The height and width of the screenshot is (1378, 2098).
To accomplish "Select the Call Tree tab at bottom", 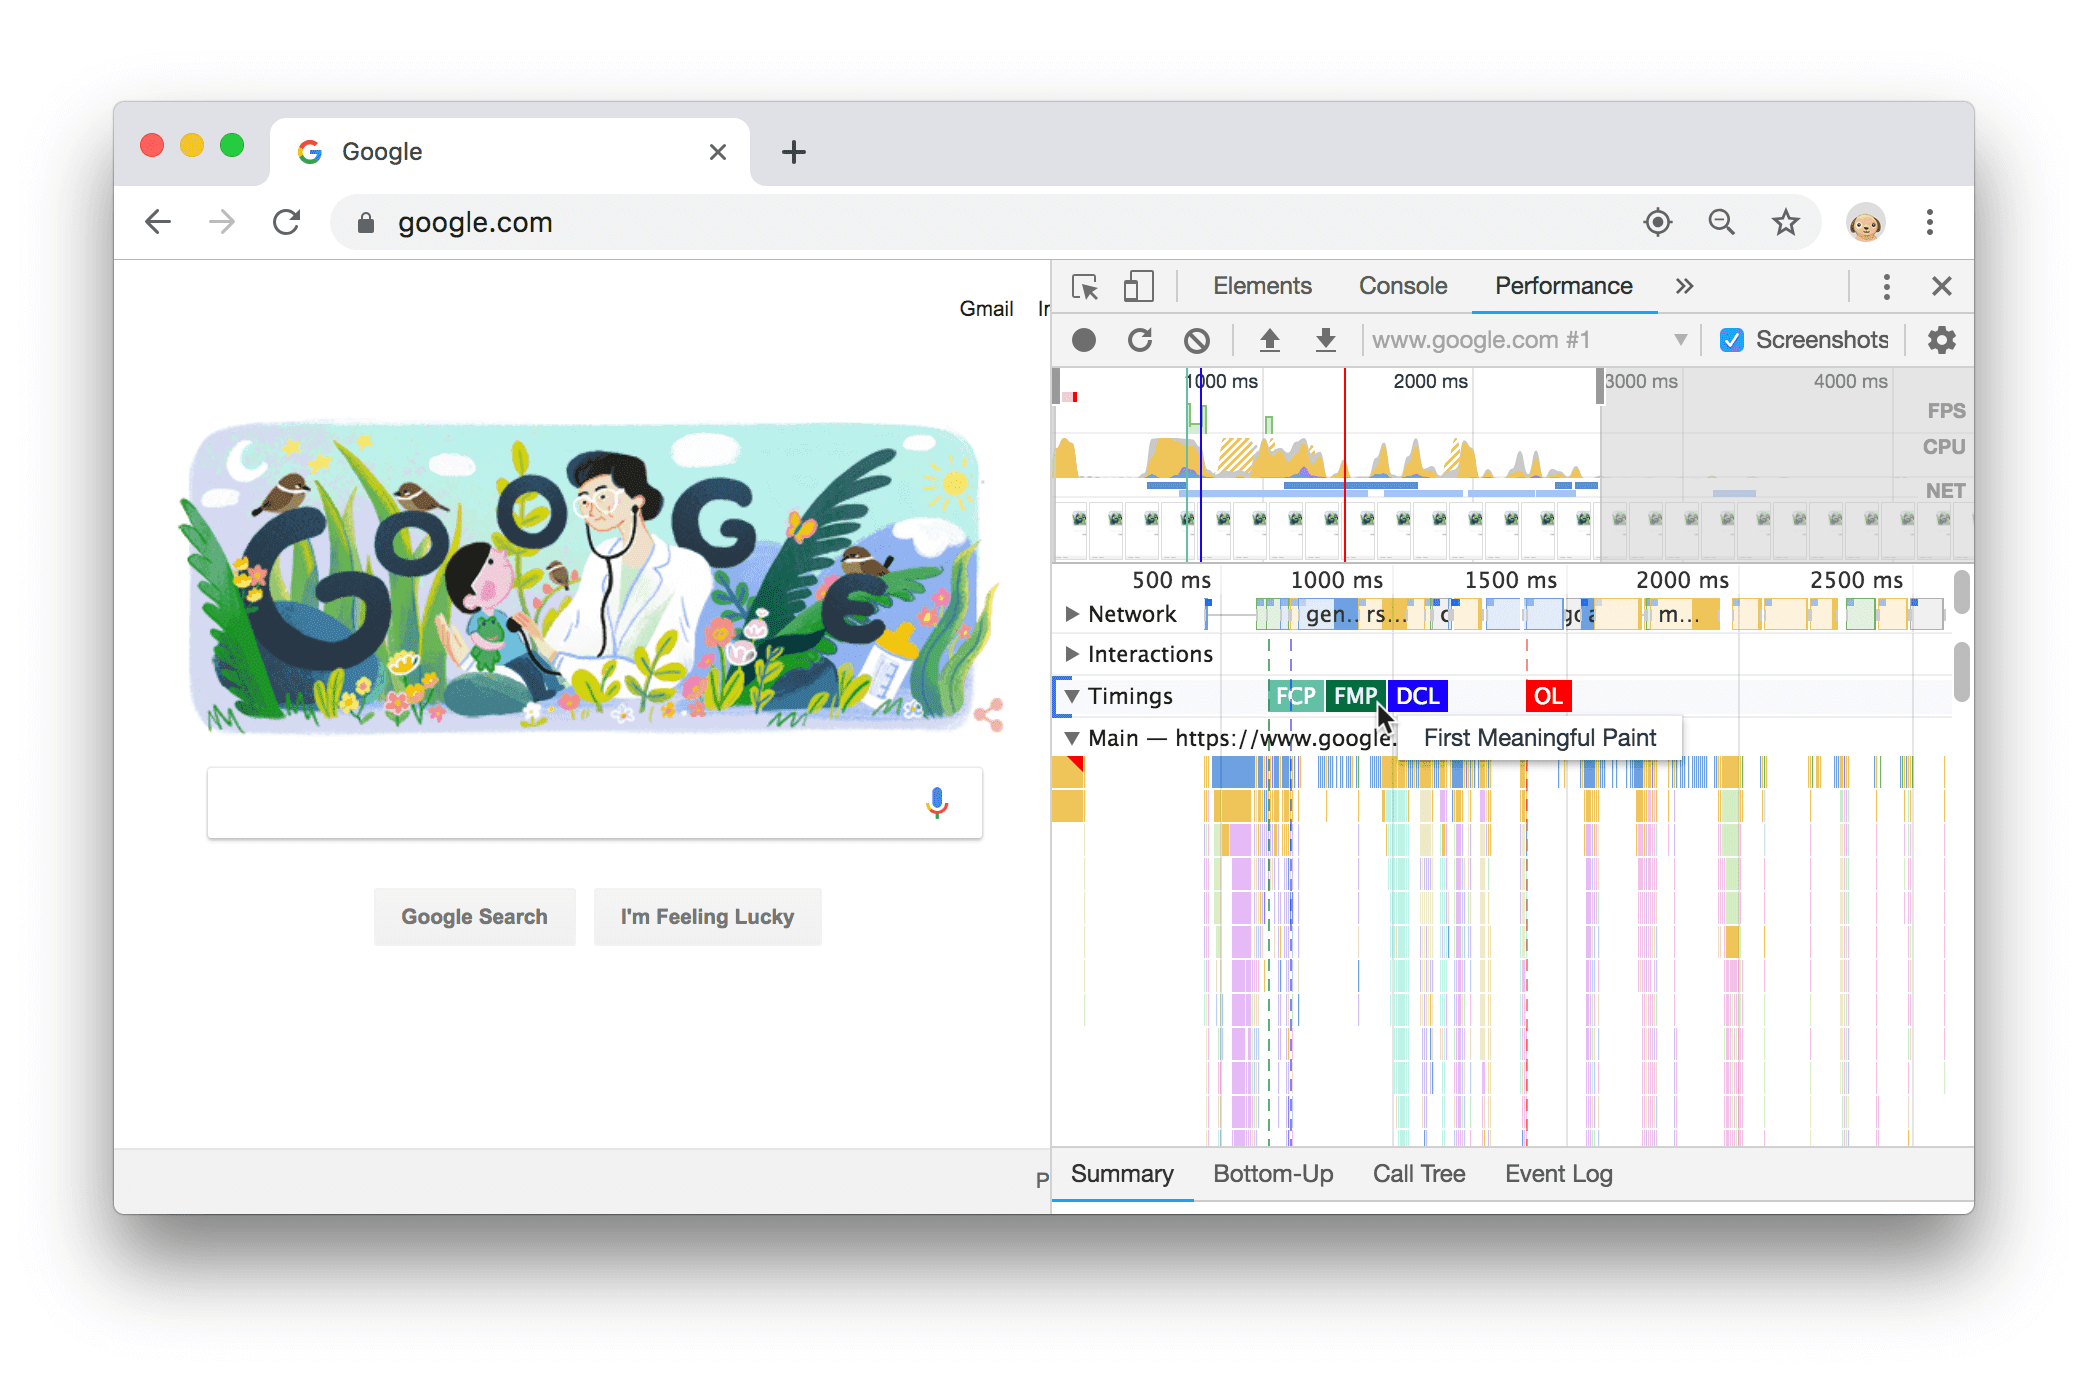I will point(1415,1173).
